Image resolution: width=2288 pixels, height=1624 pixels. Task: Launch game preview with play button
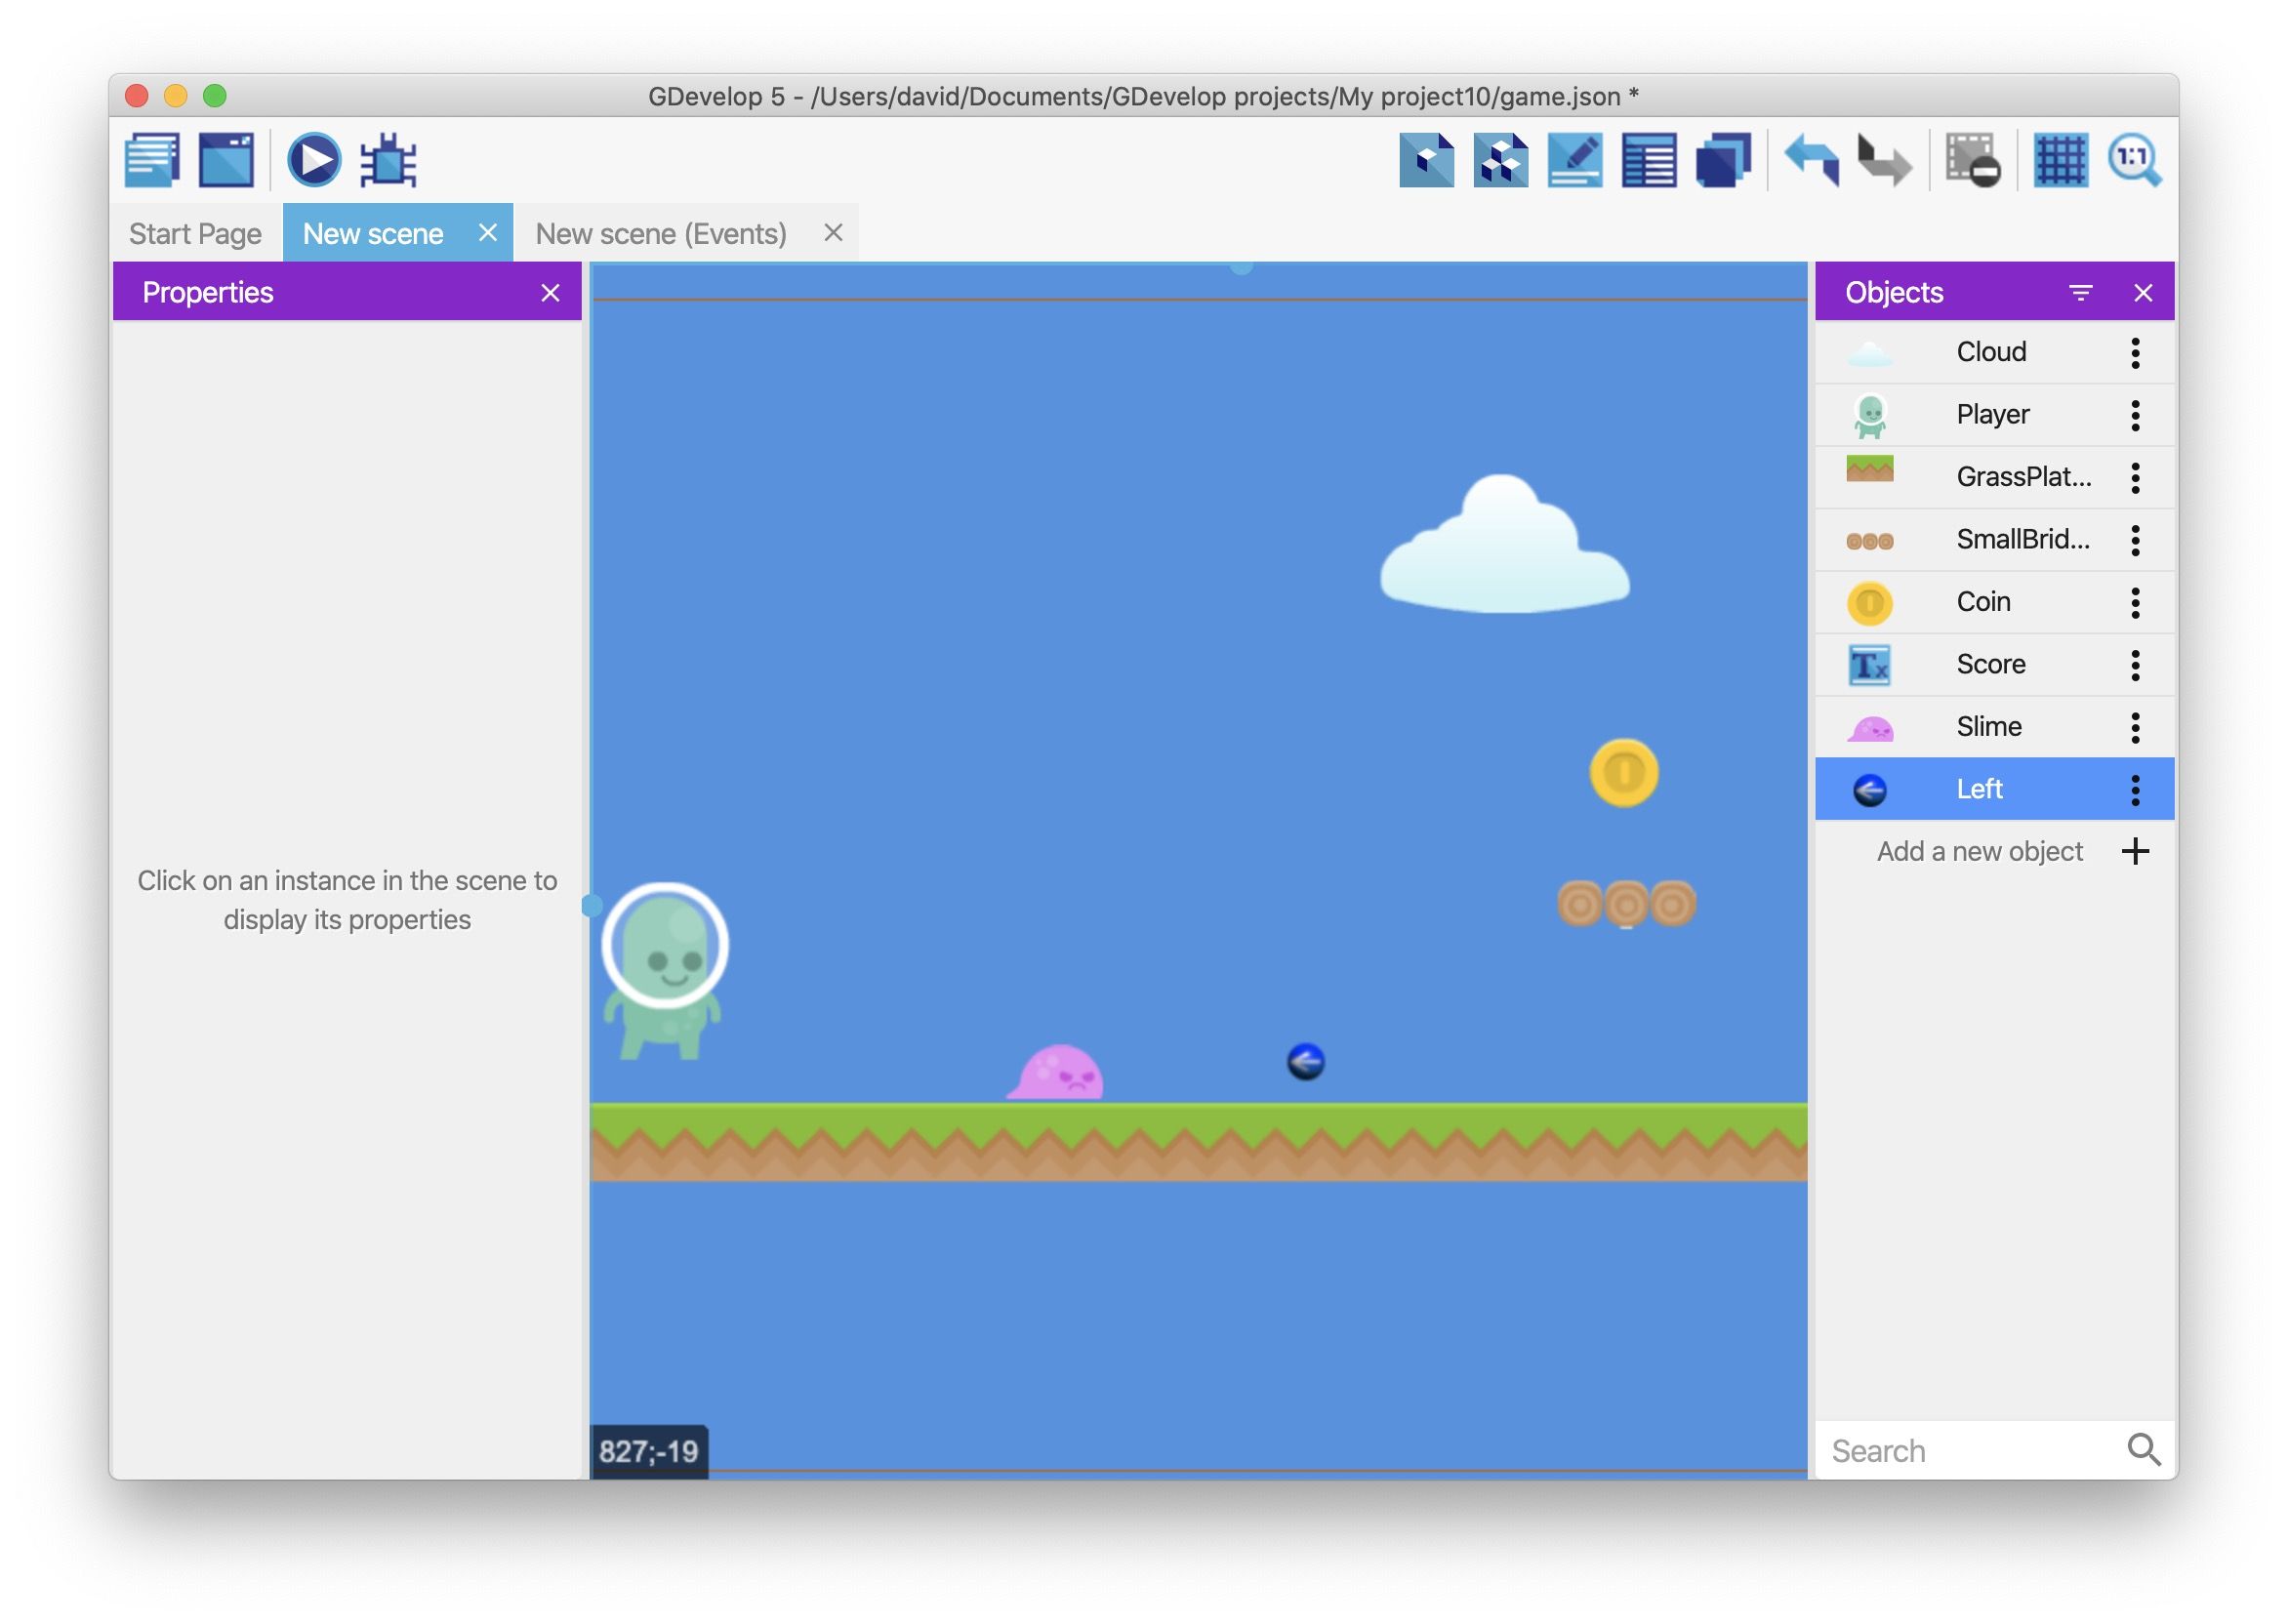[314, 160]
